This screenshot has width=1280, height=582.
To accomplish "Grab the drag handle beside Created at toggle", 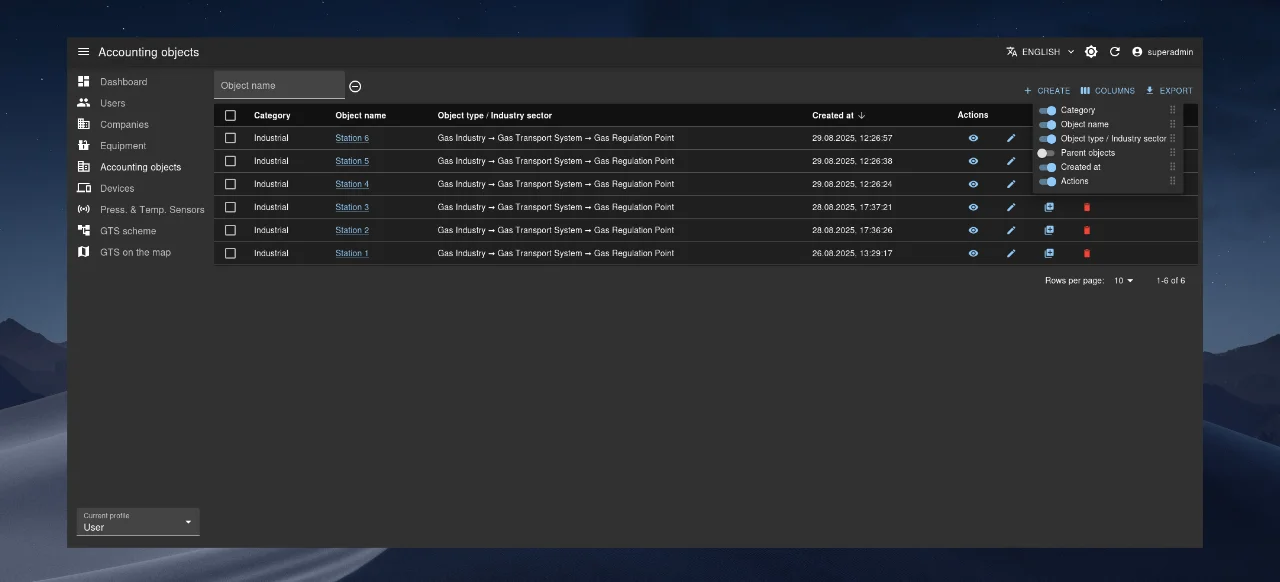I will pyautogui.click(x=1173, y=167).
